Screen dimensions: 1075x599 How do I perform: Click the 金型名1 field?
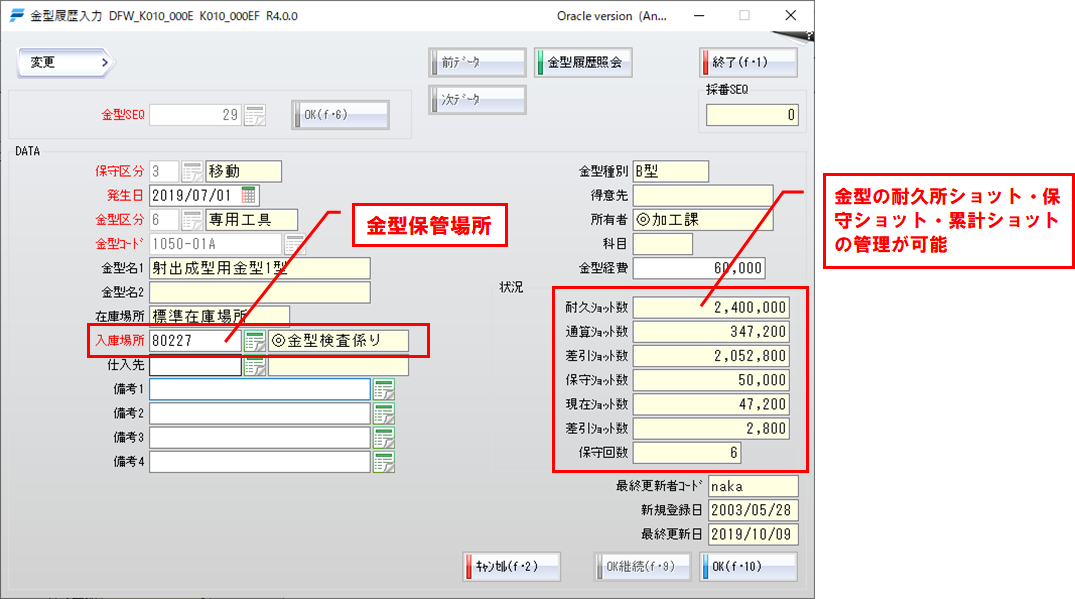click(x=260, y=268)
